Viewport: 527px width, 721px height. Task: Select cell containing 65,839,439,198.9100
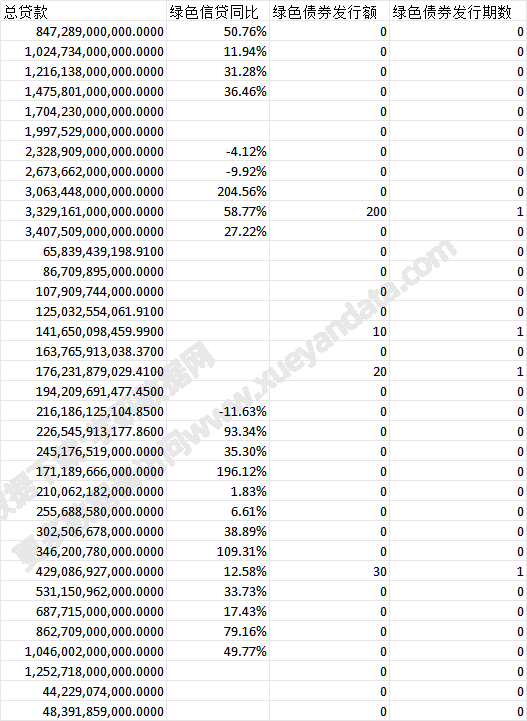[x=83, y=252]
